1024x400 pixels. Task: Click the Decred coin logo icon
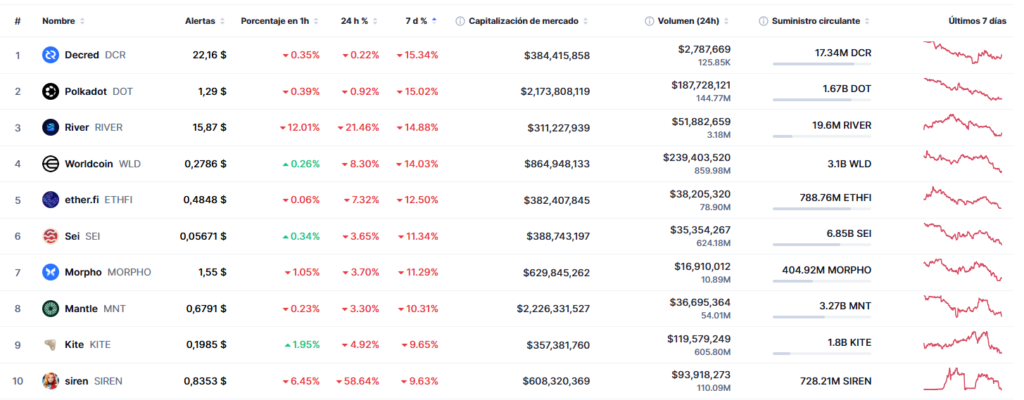click(50, 55)
